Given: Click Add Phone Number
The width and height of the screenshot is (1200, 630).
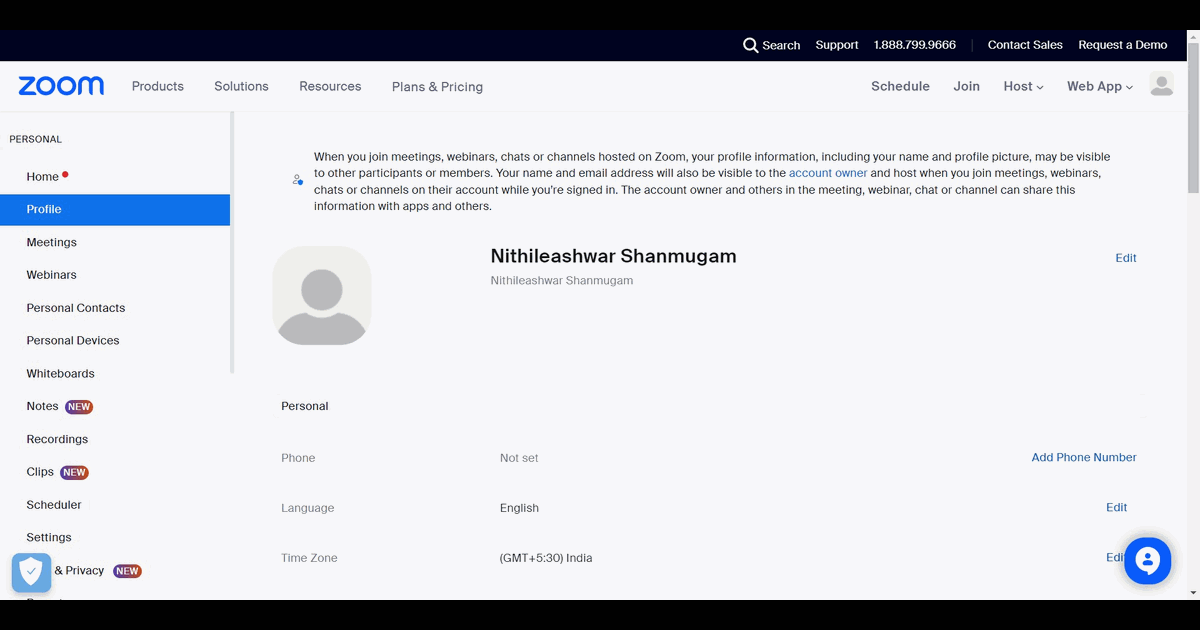Looking at the screenshot, I should click(1084, 457).
